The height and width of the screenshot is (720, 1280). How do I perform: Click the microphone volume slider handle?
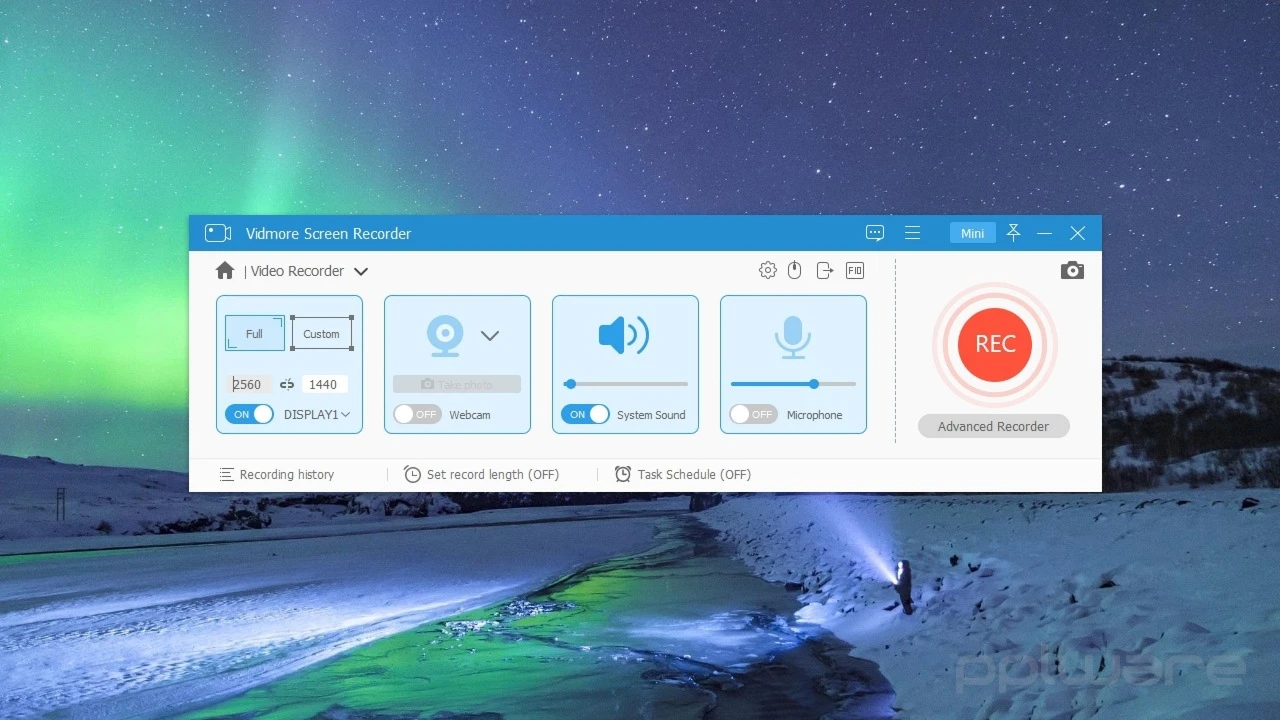(x=814, y=384)
